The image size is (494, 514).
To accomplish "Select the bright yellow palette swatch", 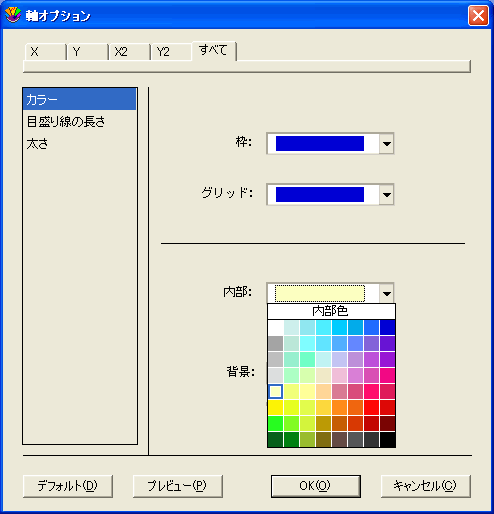I will pyautogui.click(x=275, y=407).
